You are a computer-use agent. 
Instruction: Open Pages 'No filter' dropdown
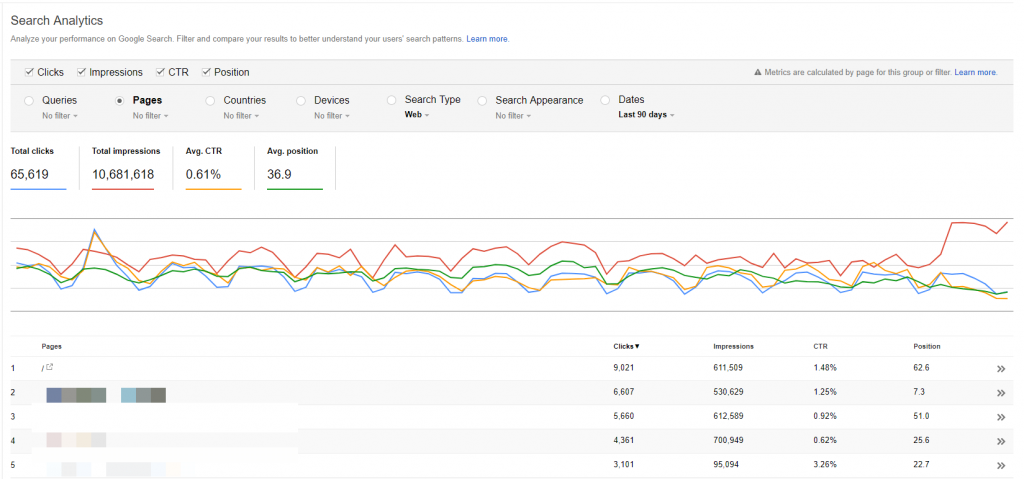[151, 116]
